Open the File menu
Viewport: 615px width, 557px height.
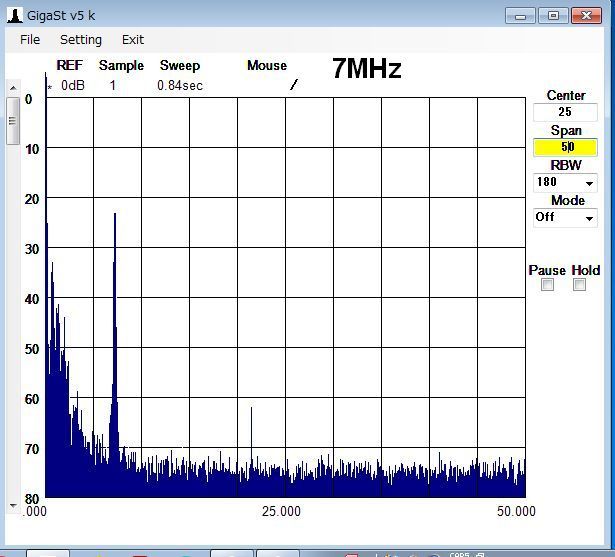30,40
